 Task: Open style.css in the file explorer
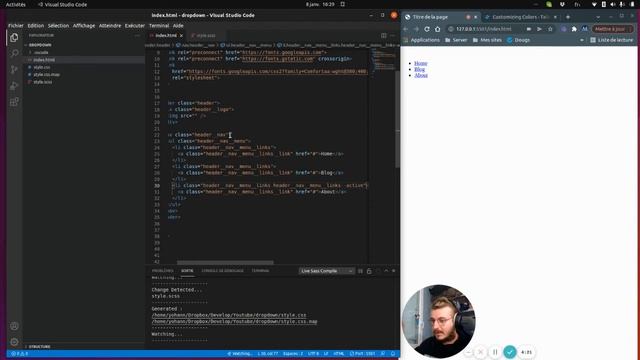coord(42,67)
